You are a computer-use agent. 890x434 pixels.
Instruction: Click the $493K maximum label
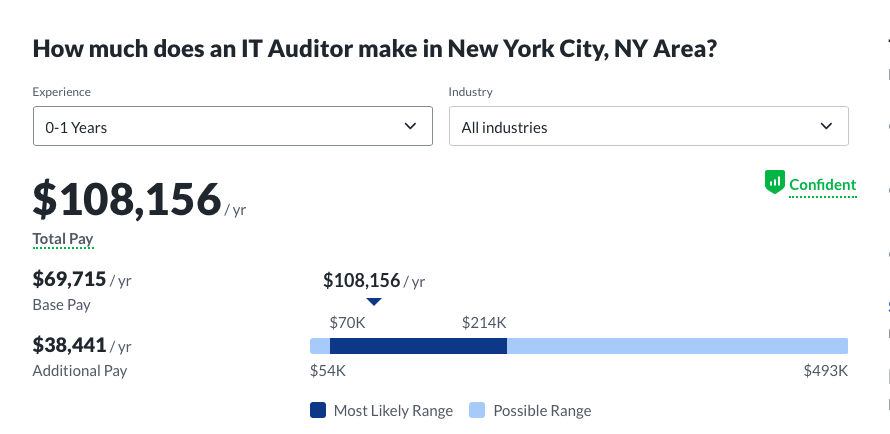pos(825,371)
